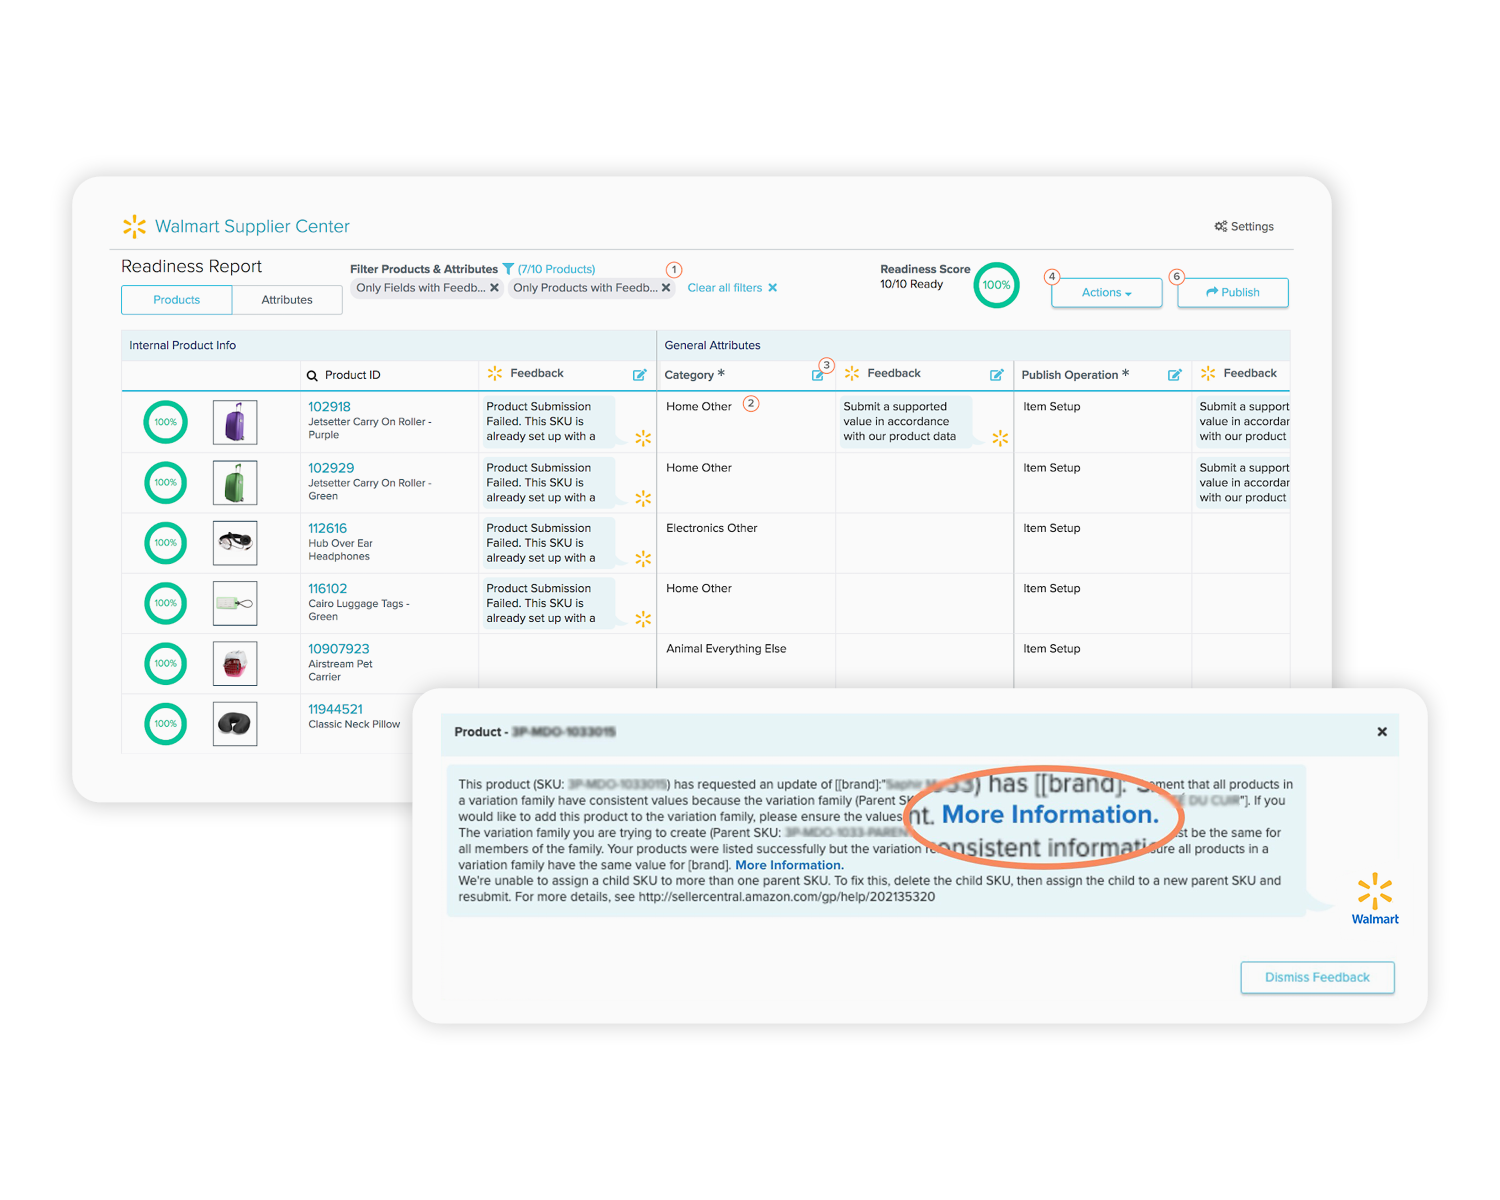Screen dimensions: 1500x1200
Task: Click spark icon in Category feedback of 102918
Action: coord(1000,438)
